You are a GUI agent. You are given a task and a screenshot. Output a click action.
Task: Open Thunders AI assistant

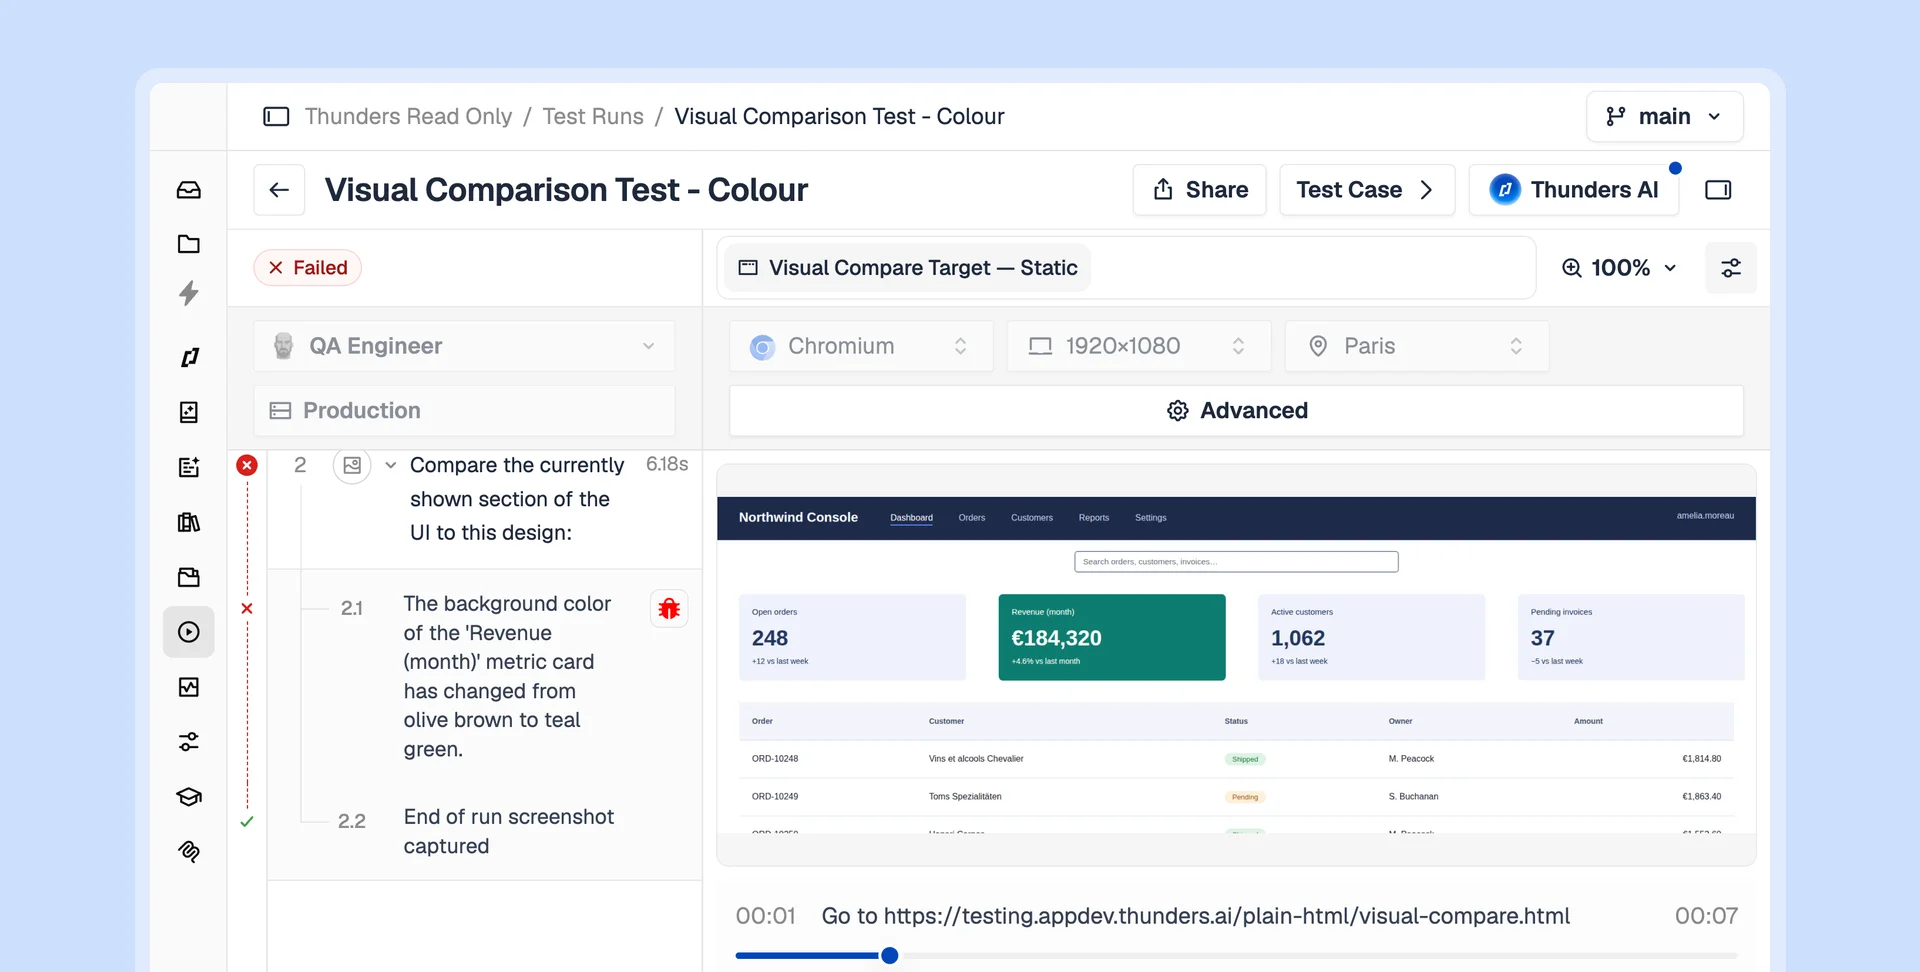[1574, 190]
